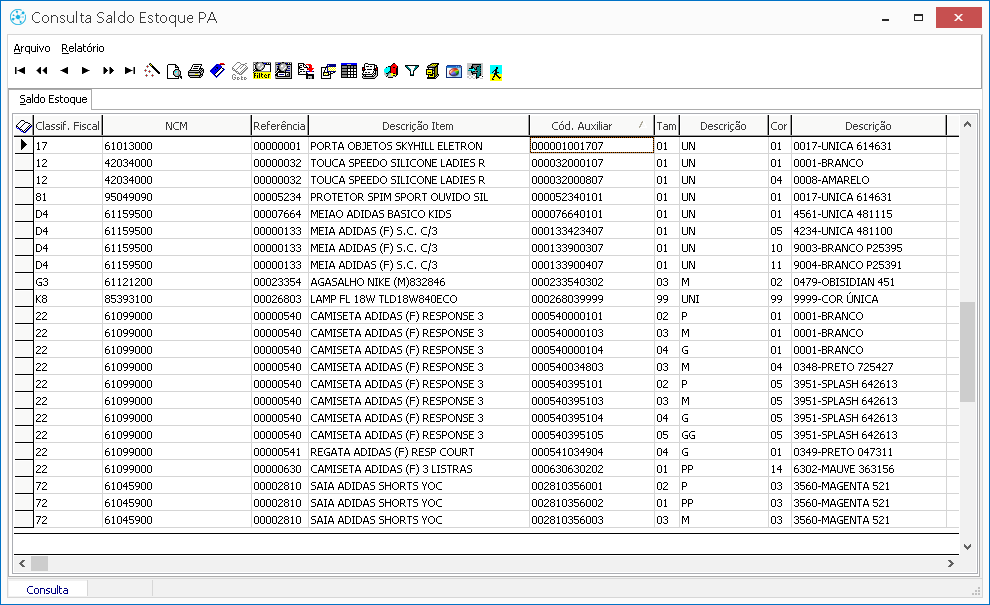
Task: Click the AGASALHO NIKE (M)832846 cell
Action: tap(419, 282)
